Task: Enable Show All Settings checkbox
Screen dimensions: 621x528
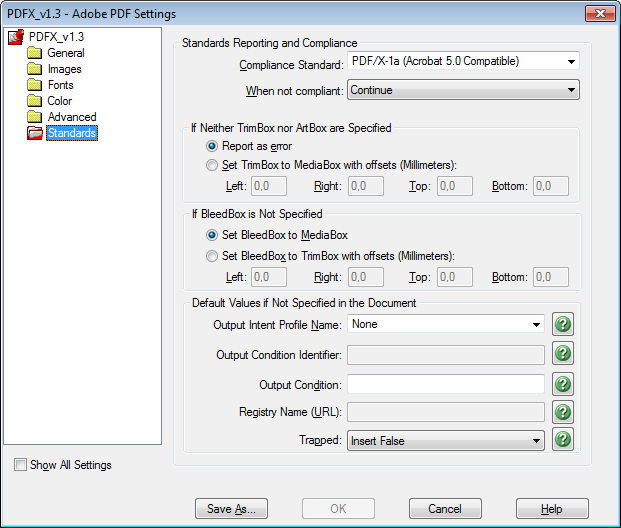Action: pyautogui.click(x=20, y=464)
